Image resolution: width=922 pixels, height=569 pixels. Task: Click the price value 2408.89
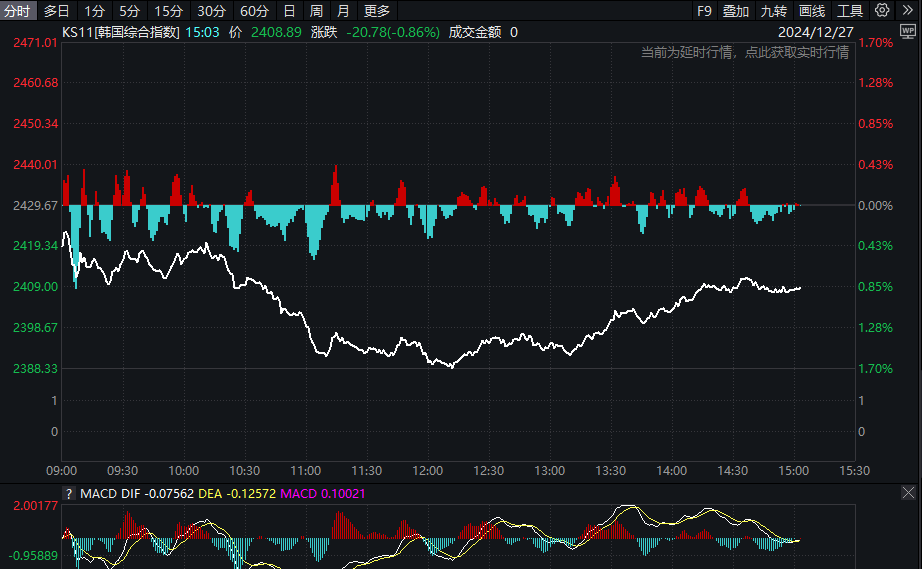(276, 32)
